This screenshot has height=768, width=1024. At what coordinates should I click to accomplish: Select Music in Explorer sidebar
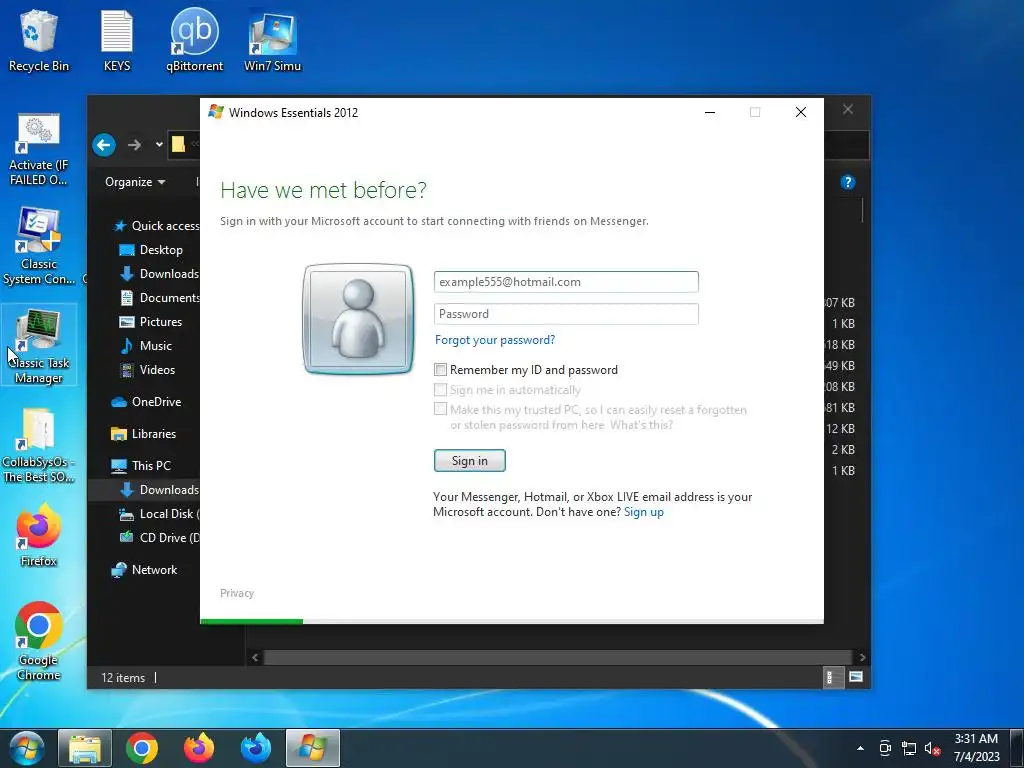(146, 346)
